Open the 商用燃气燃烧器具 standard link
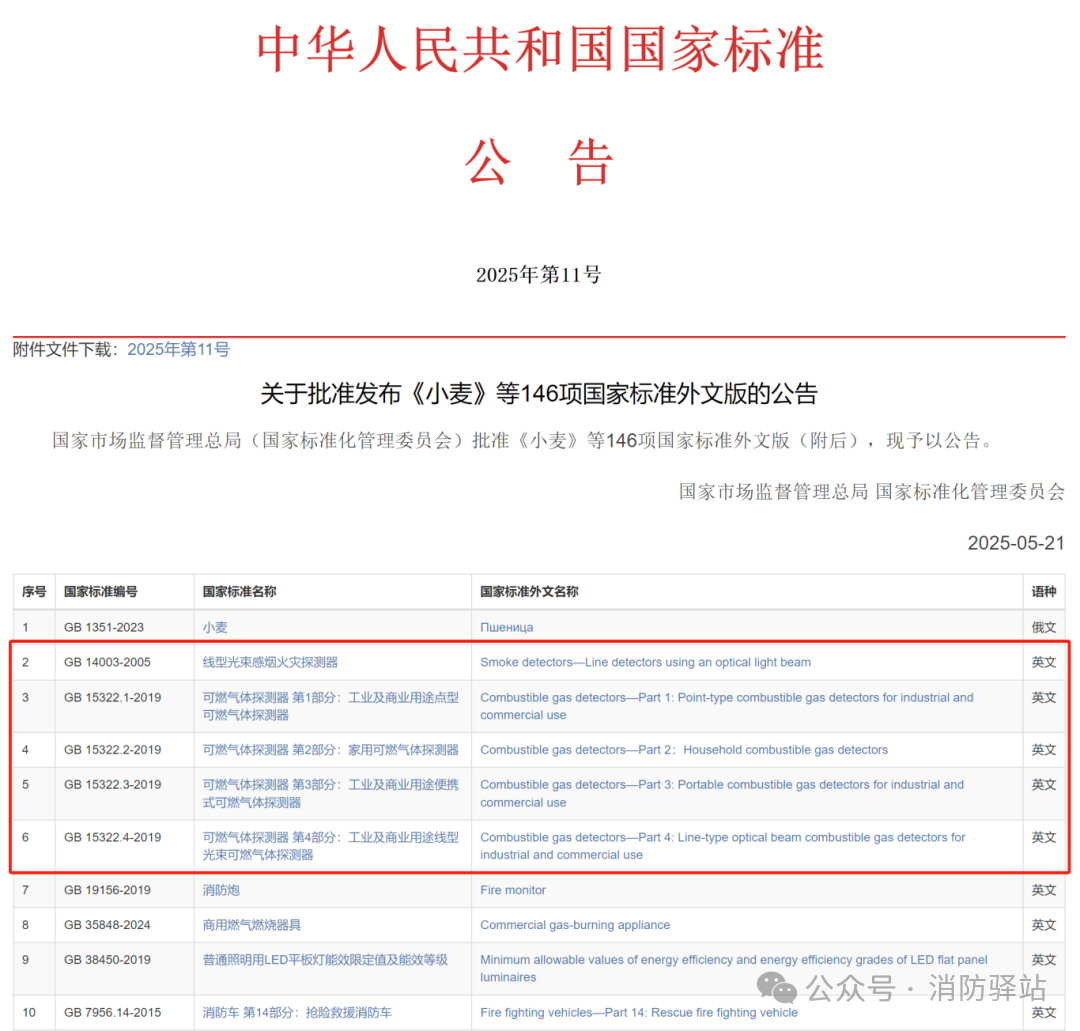 (252, 924)
